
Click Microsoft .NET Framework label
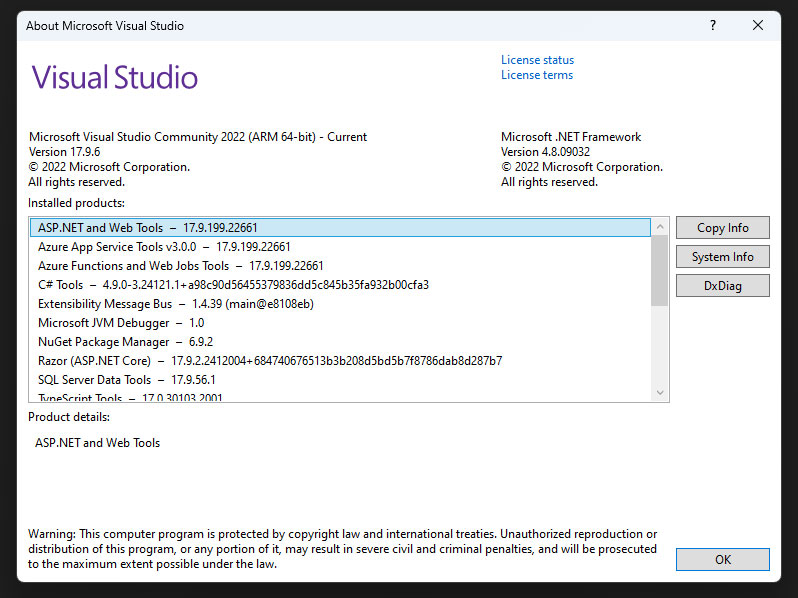571,137
